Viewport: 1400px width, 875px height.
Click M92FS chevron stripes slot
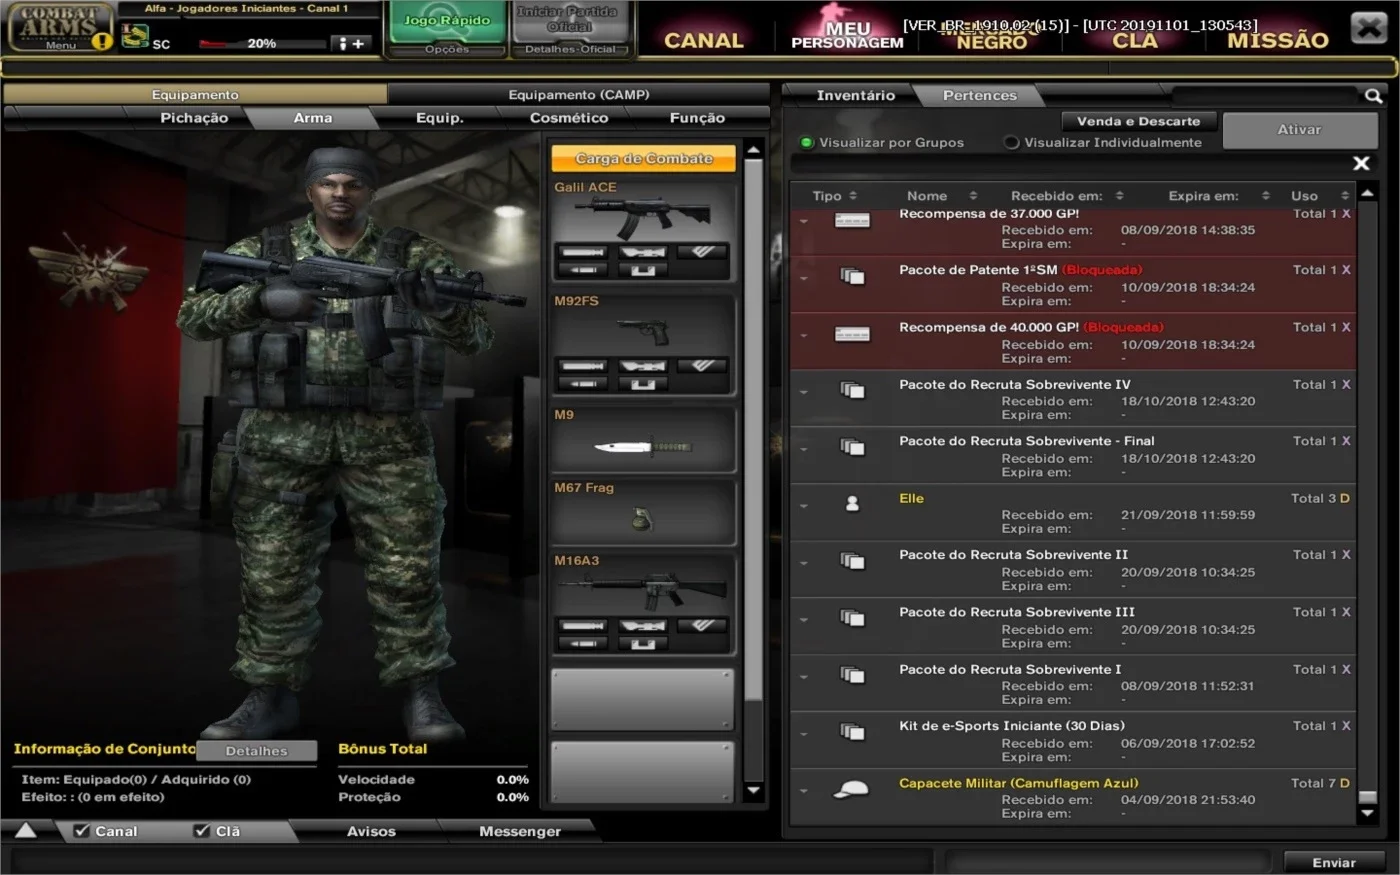coord(702,366)
